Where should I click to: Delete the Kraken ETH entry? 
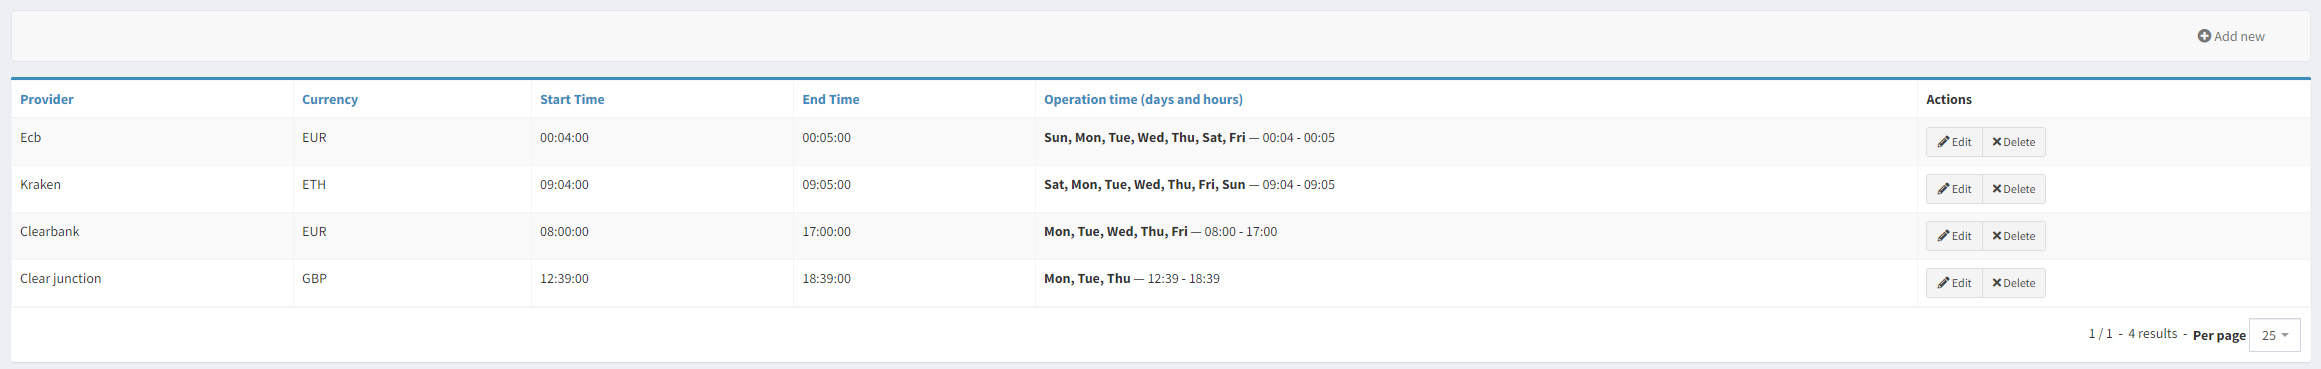pyautogui.click(x=2013, y=189)
